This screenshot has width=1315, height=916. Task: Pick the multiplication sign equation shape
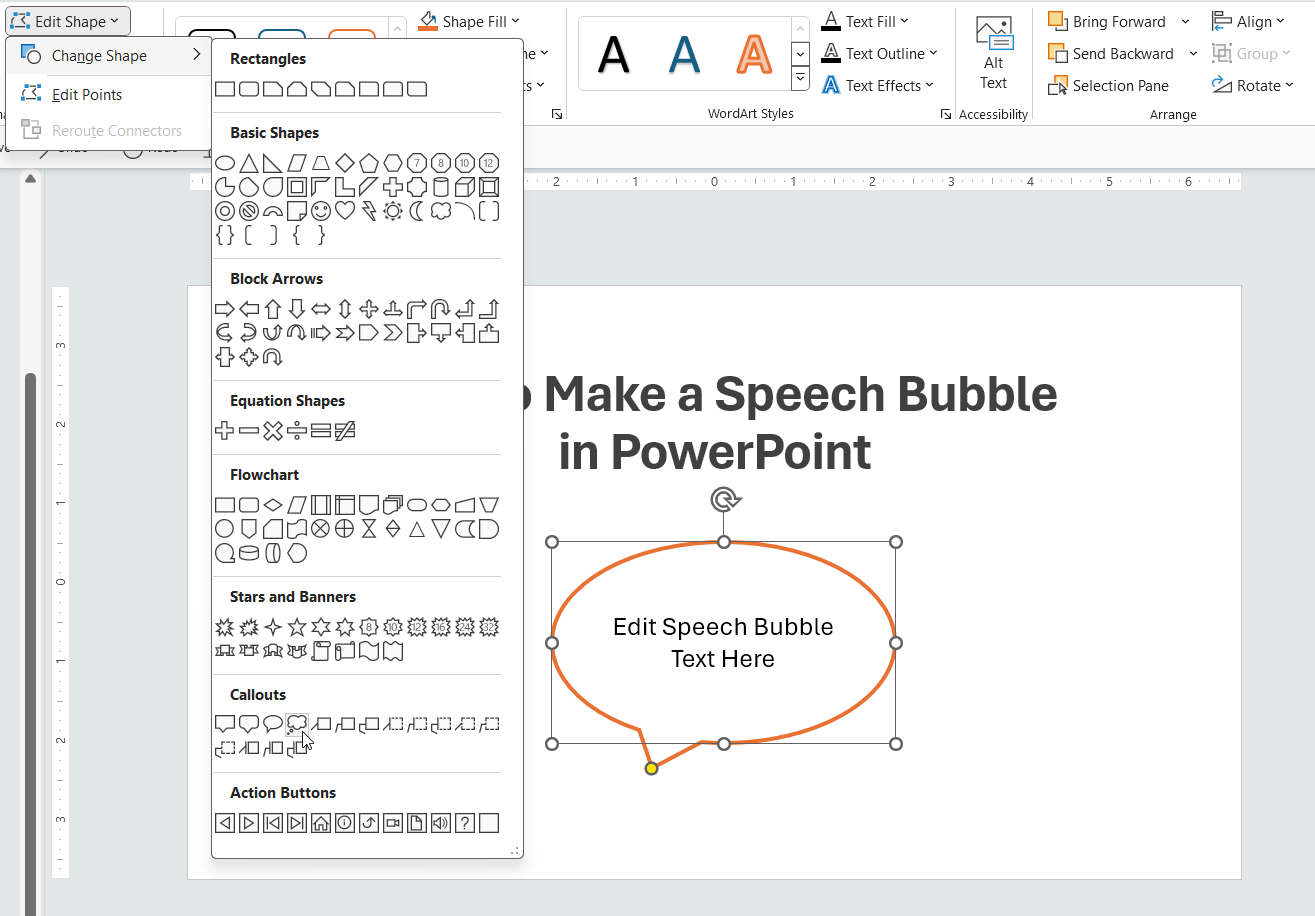[x=273, y=431]
